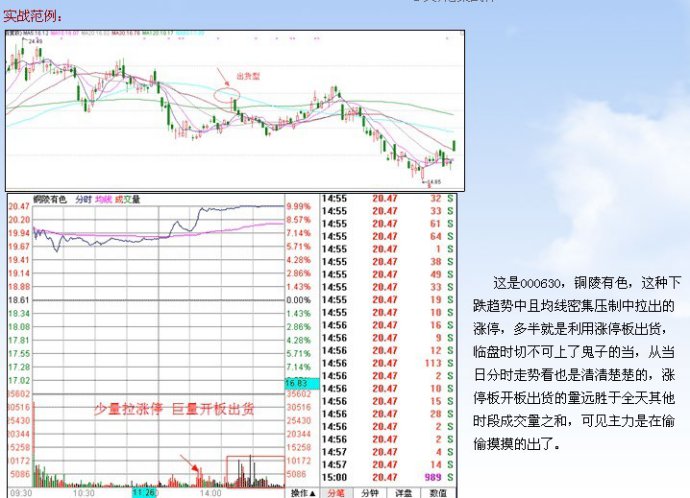Click the 20.47 top price axis label
The height and width of the screenshot is (498, 690).
click(x=19, y=206)
